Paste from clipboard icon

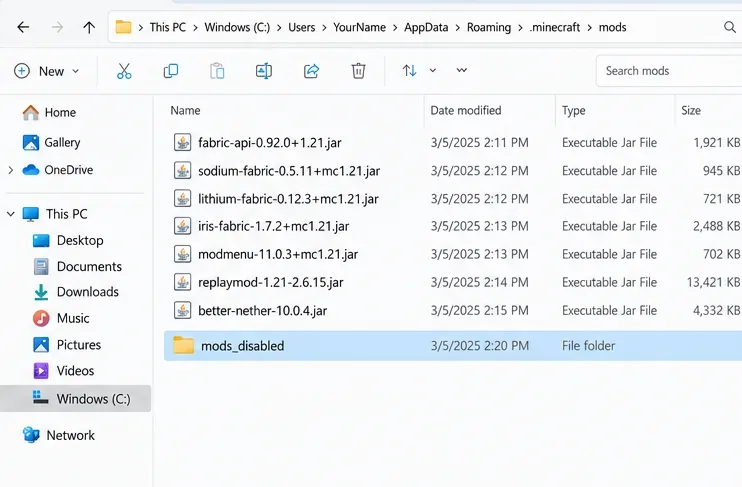pos(217,71)
